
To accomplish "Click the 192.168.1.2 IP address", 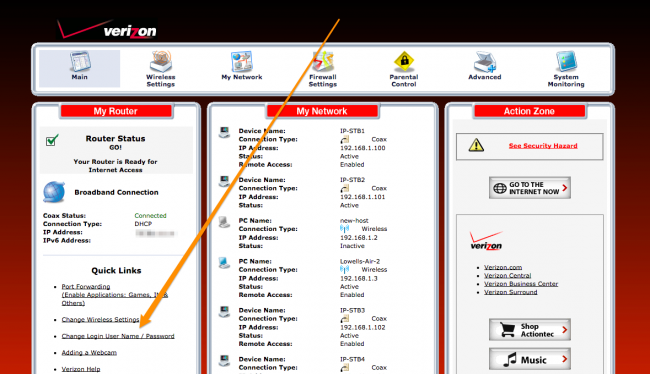I will pos(359,238).
